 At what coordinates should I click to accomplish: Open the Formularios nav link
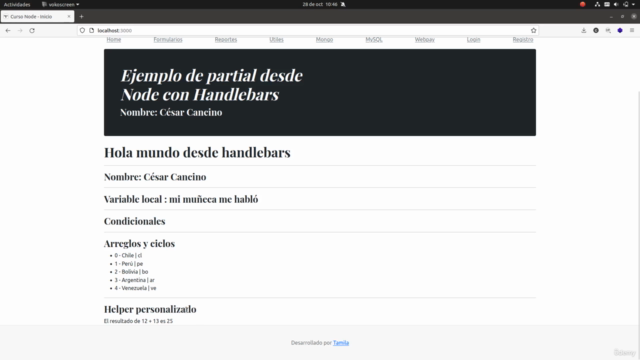(168, 40)
